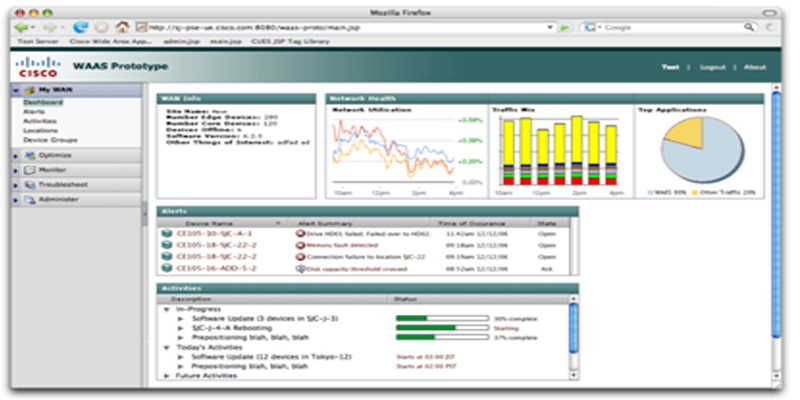The image size is (800, 400).
Task: Expand the SJC-J-4-A Rebooting activity
Action: click(x=180, y=328)
